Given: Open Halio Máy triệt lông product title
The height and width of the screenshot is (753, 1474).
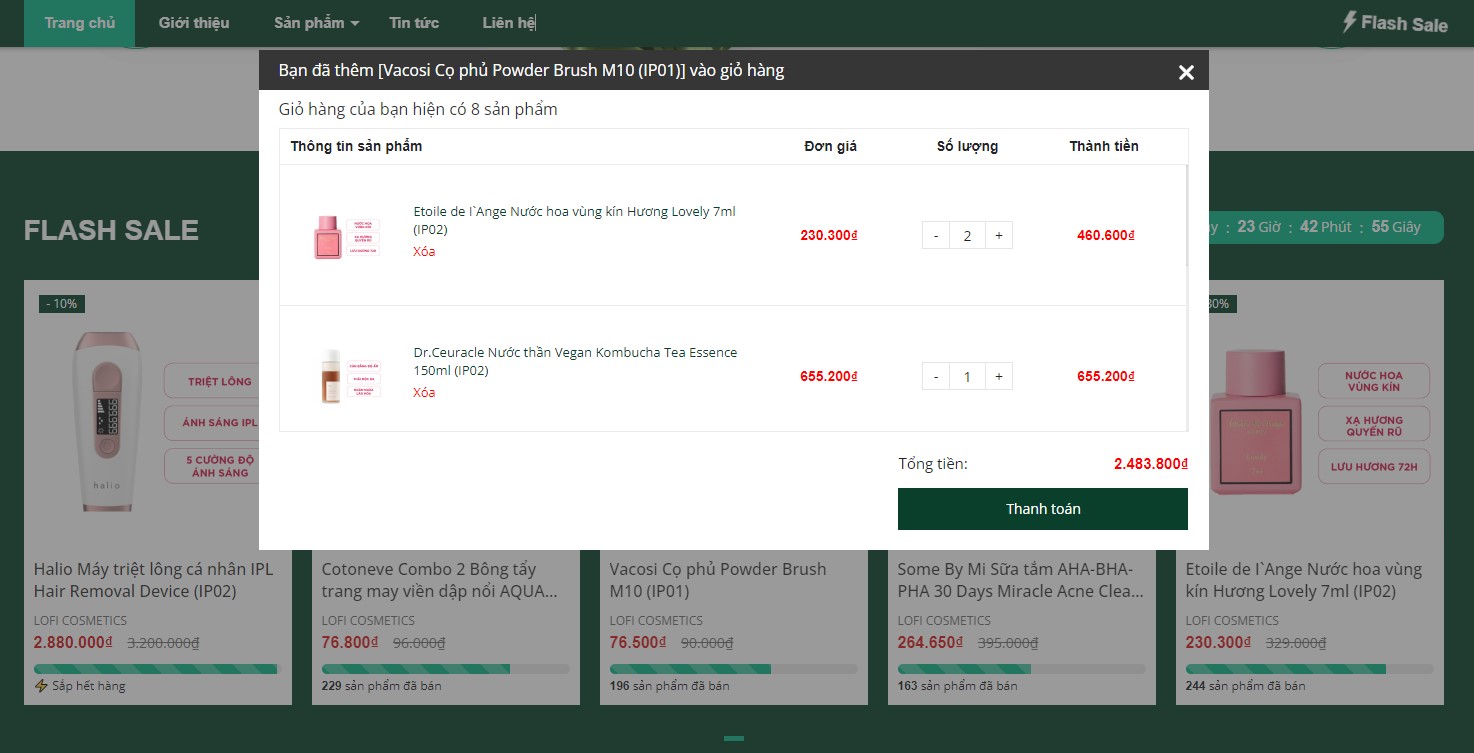Looking at the screenshot, I should 153,580.
